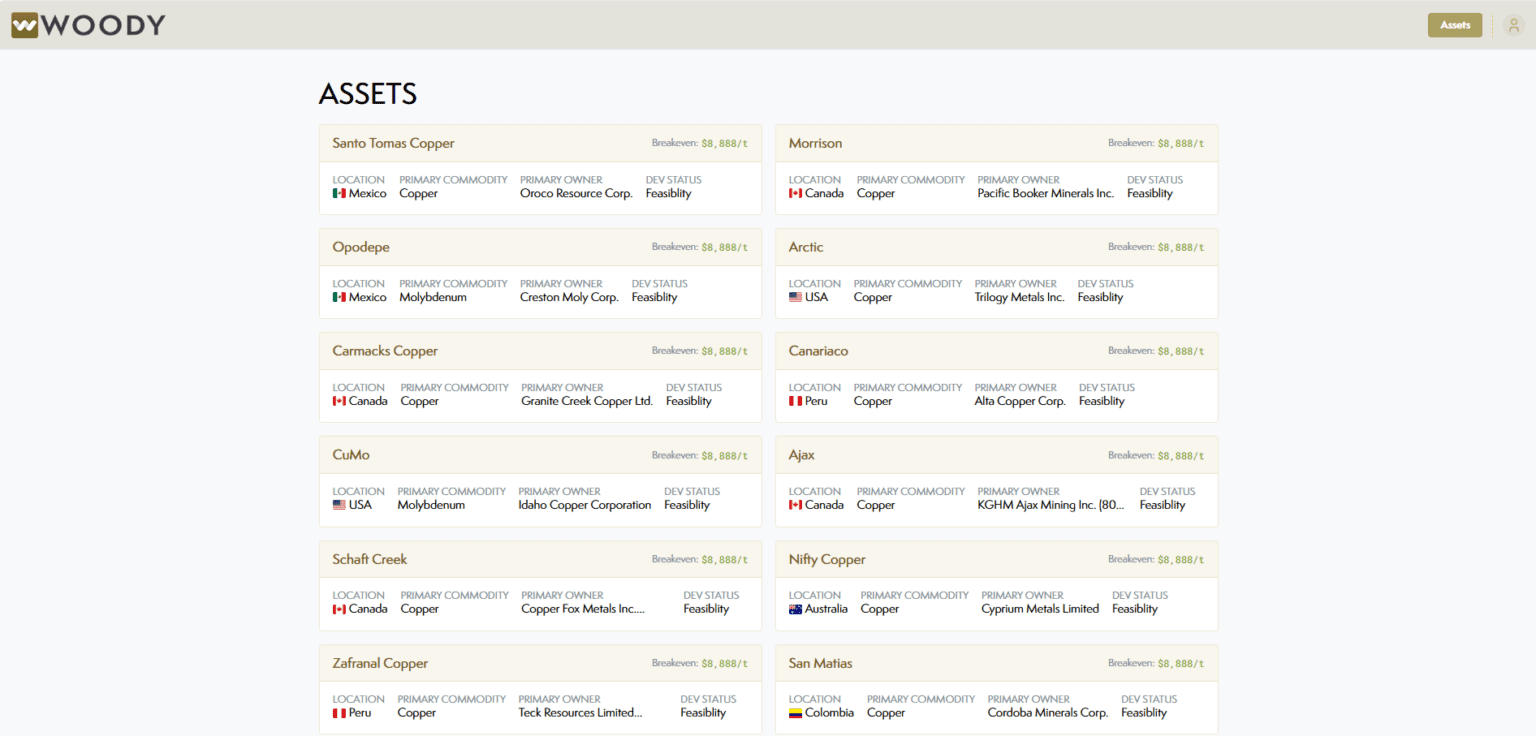Viewport: 1536px width, 736px height.
Task: Open the Zafranal Copper asset
Action: coord(380,663)
